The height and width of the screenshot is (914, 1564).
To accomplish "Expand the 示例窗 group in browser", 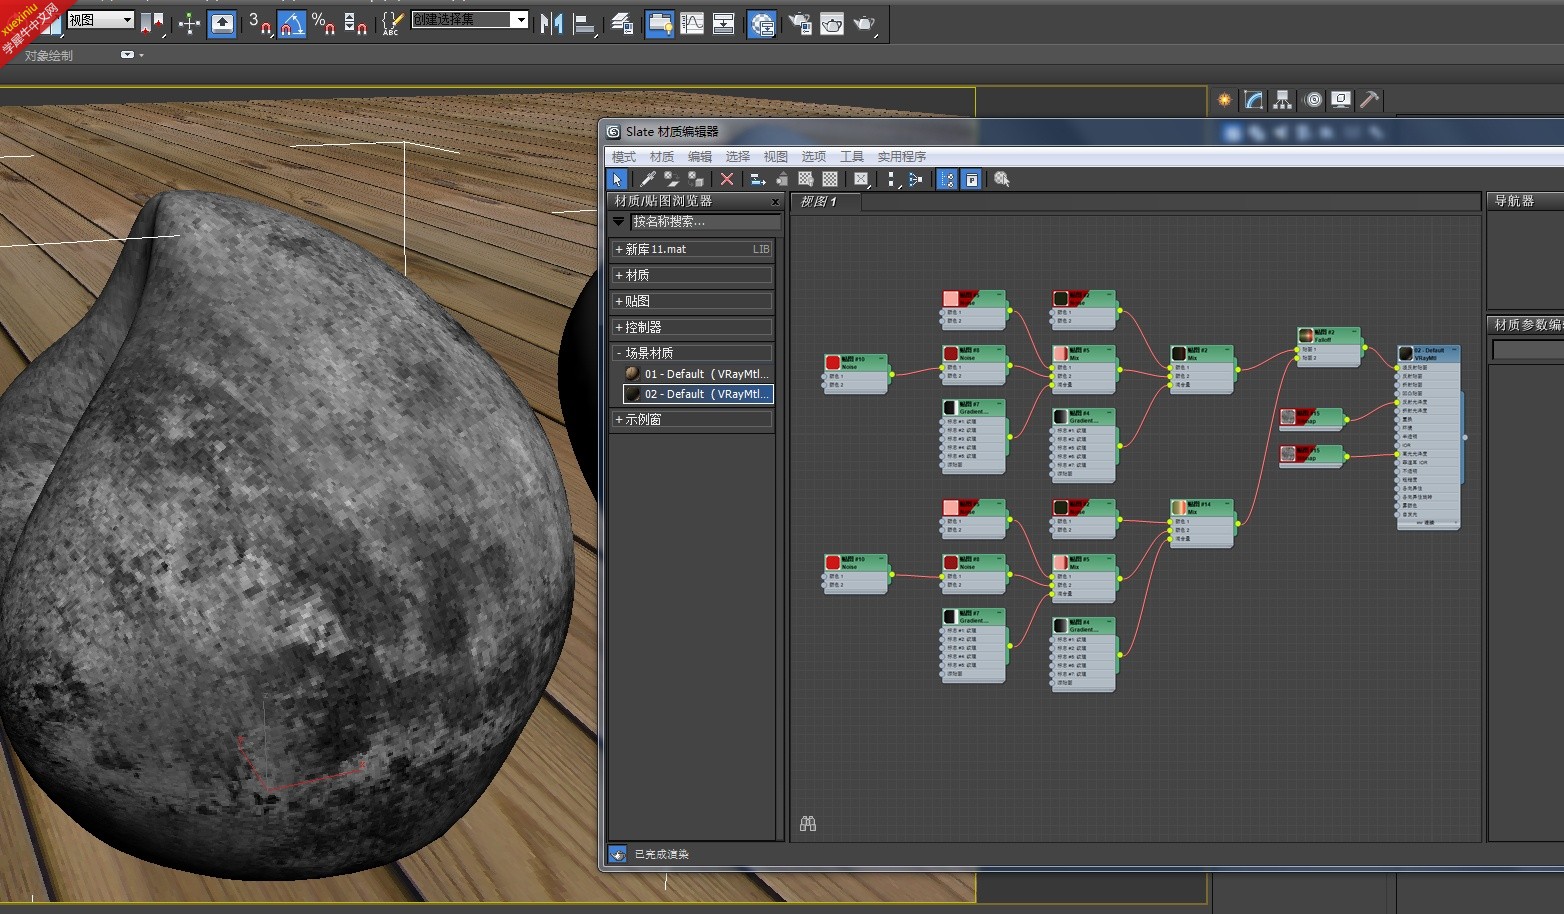I will 692,420.
